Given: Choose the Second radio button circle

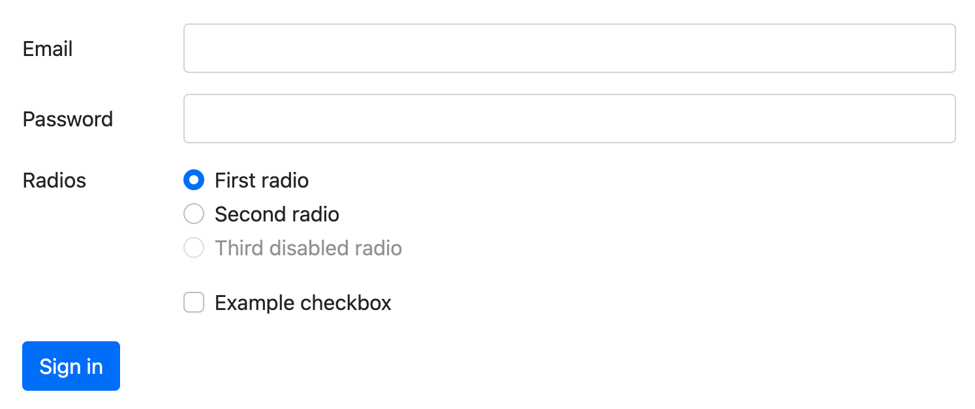Looking at the screenshot, I should (194, 214).
